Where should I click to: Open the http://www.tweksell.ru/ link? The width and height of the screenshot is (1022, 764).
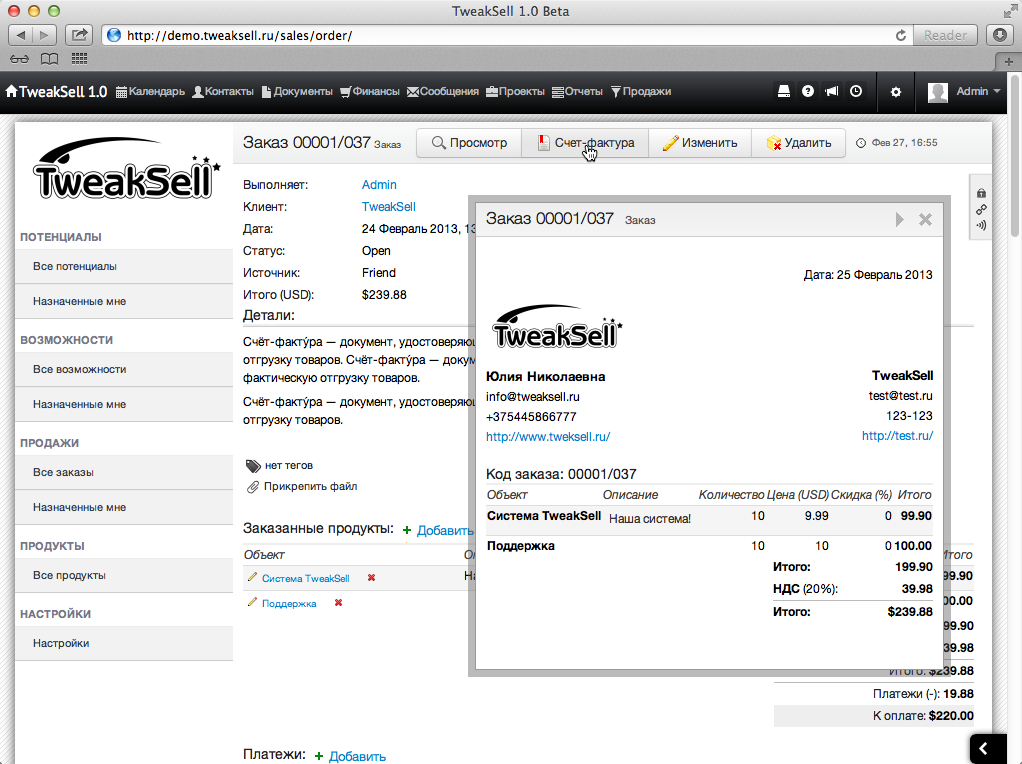pos(548,437)
